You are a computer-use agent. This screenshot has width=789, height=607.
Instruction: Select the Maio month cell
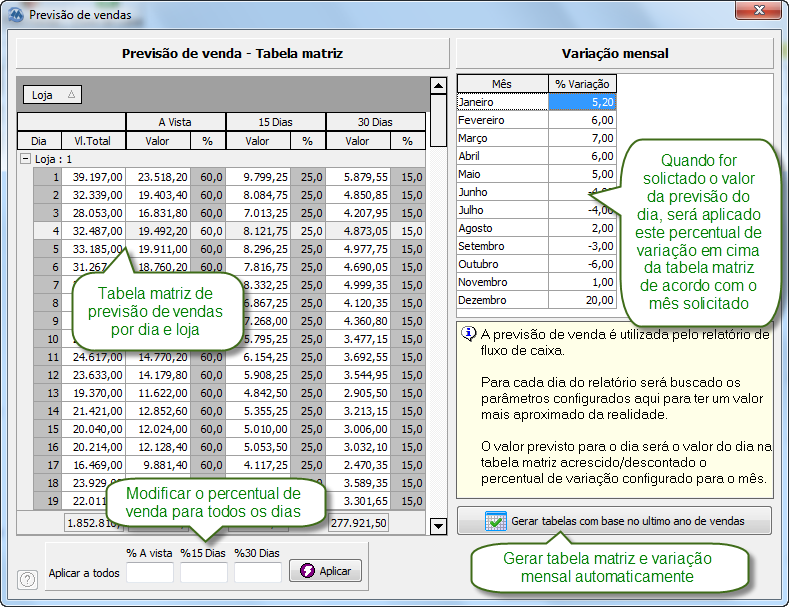[x=502, y=174]
